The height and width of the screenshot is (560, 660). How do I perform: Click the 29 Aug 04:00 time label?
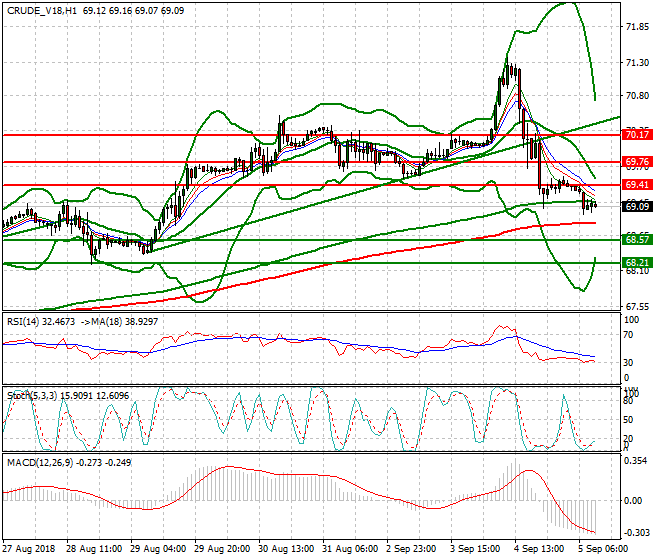(158, 549)
